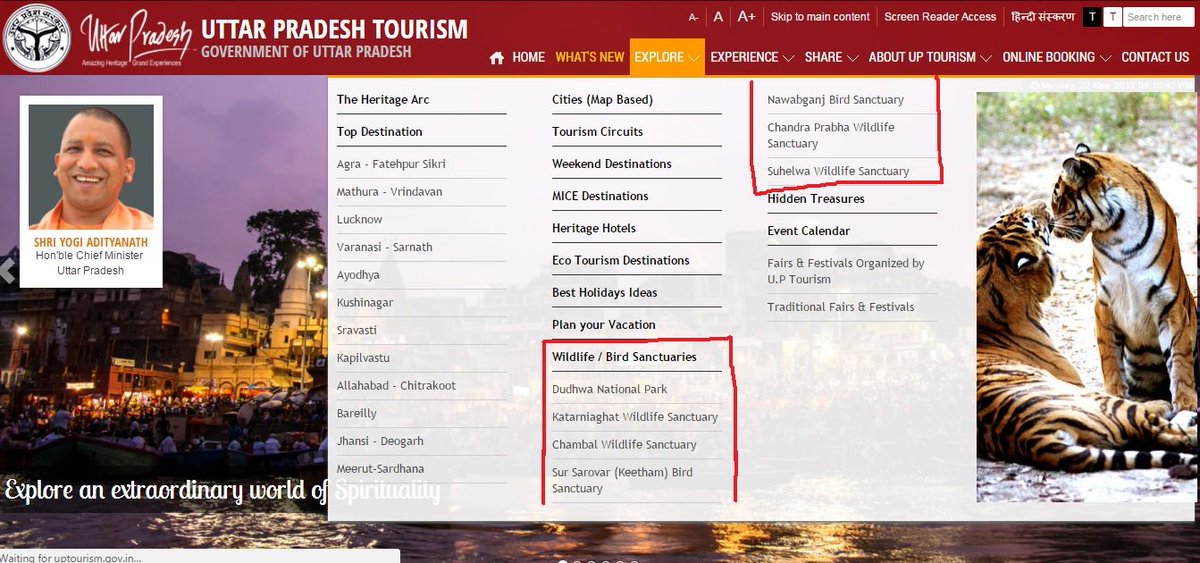Increase font size with A+ button
The height and width of the screenshot is (563, 1200).
point(746,17)
